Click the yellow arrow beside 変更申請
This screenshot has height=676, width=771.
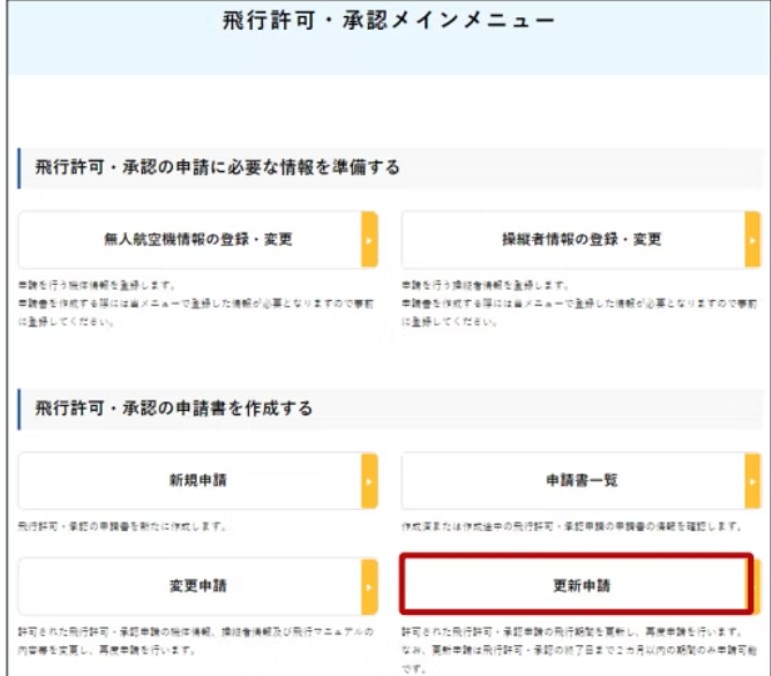tap(369, 586)
